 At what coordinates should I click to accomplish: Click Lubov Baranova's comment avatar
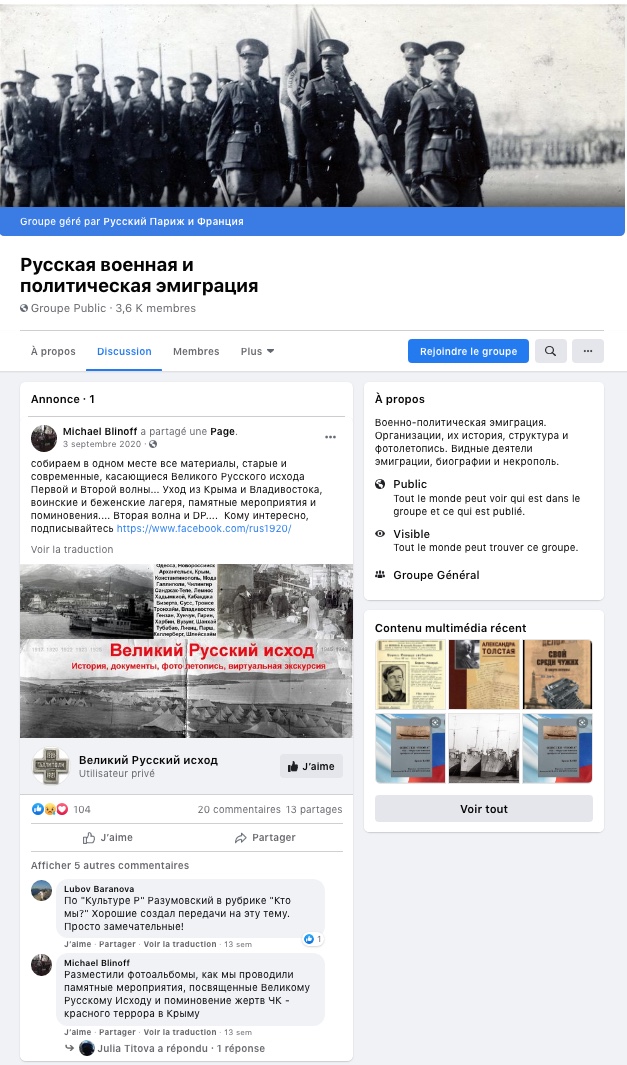[x=41, y=890]
